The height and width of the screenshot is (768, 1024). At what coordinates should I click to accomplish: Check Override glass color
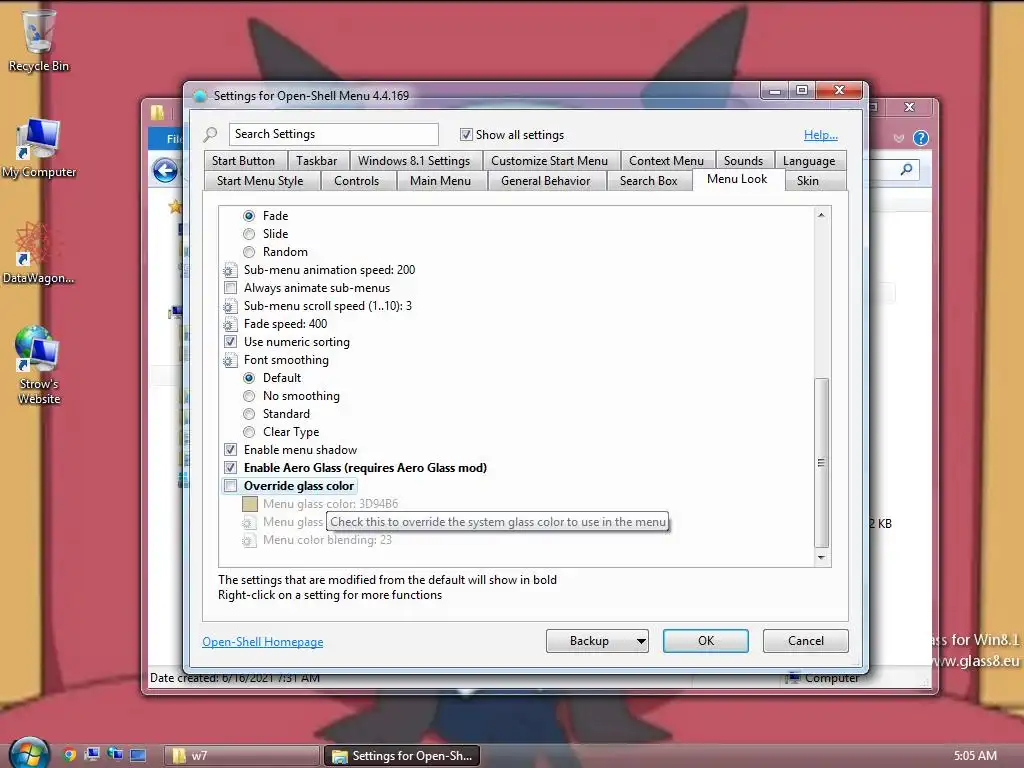231,486
